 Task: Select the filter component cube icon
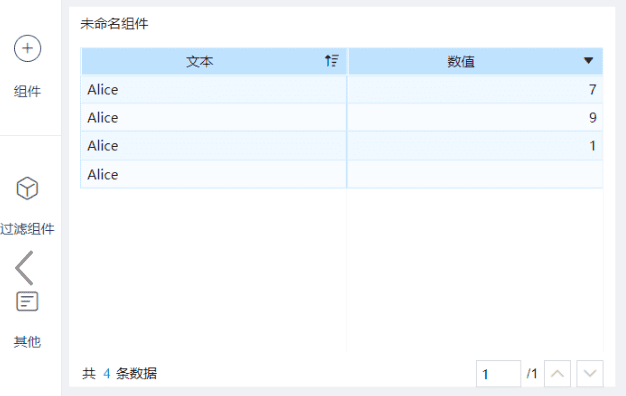[27, 188]
